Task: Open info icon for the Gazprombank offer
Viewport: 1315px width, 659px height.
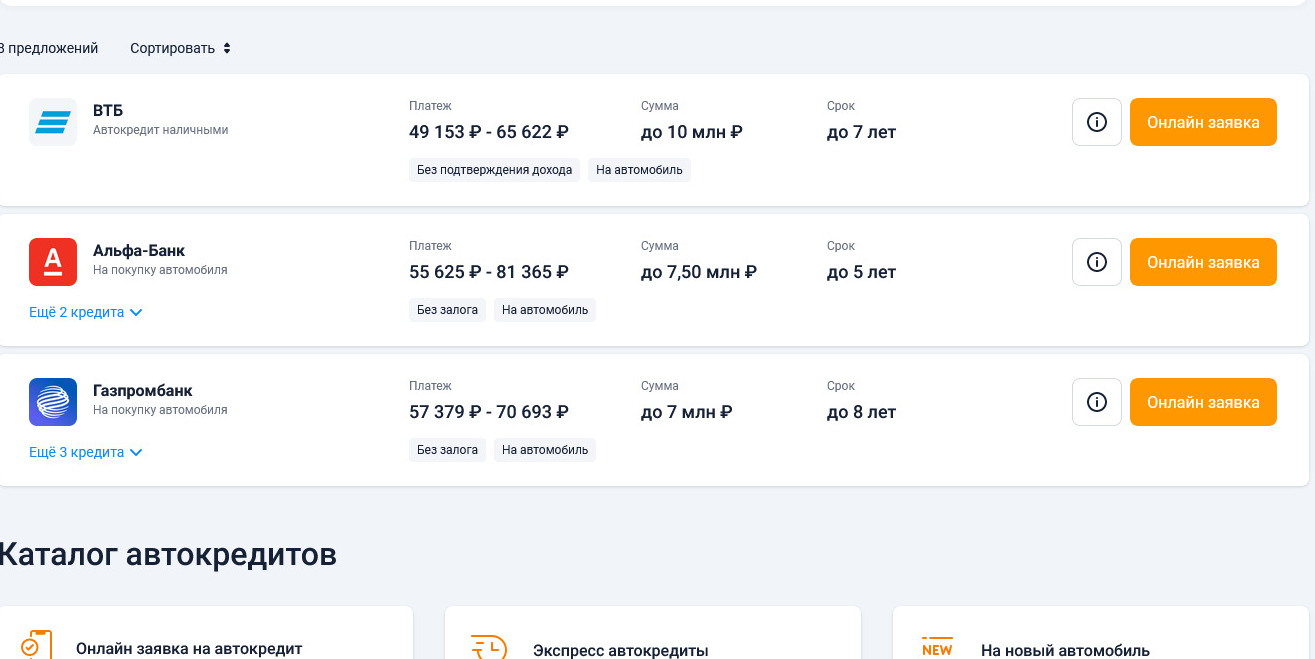Action: tap(1097, 402)
